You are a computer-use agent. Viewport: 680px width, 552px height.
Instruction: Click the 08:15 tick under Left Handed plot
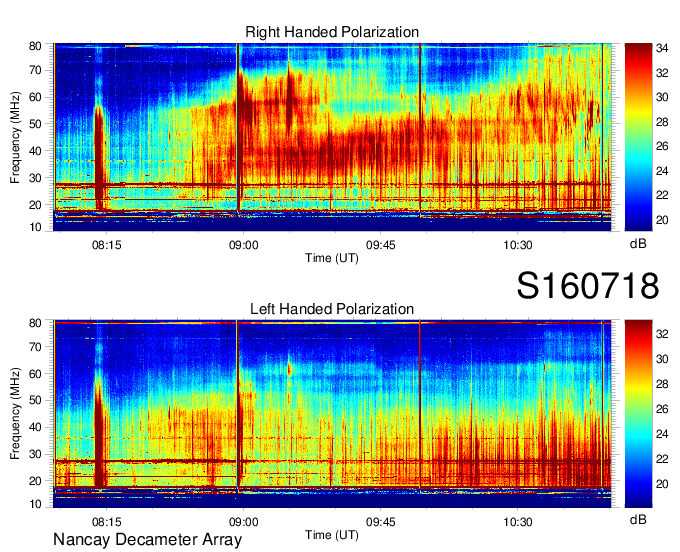point(106,522)
